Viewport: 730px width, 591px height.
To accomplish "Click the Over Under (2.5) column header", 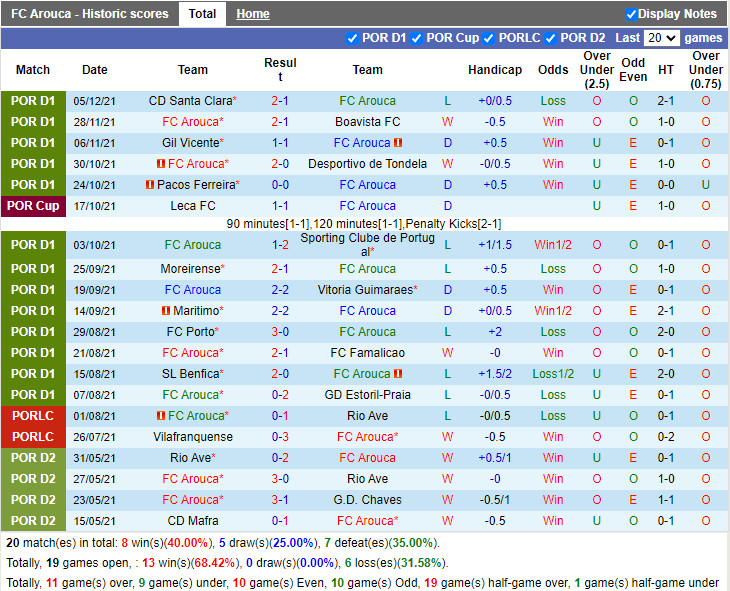I will 597,70.
